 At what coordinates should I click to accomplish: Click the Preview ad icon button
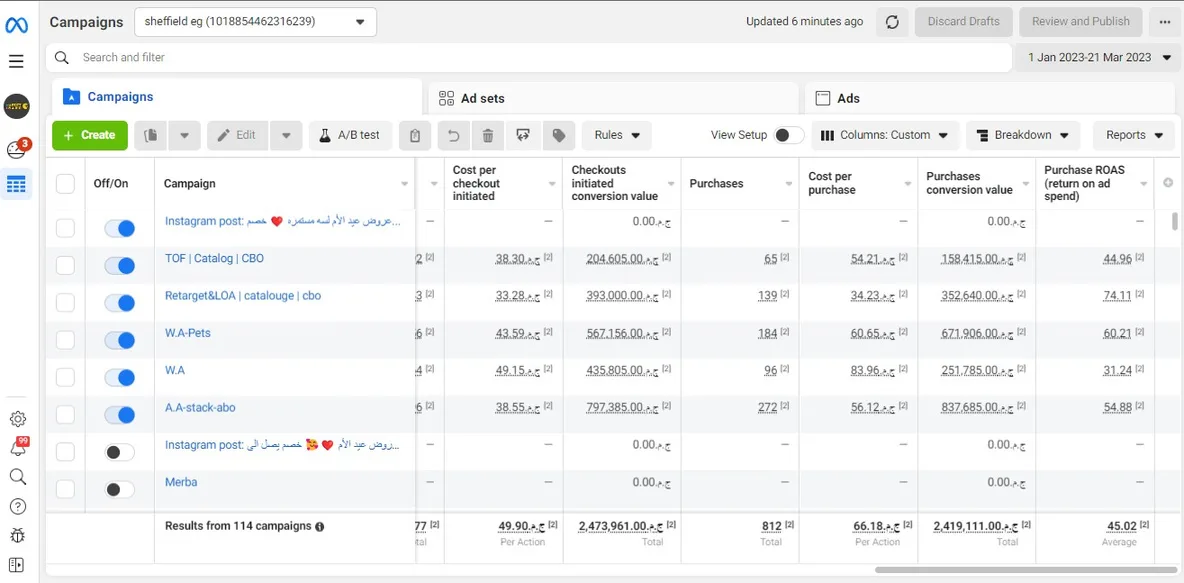click(523, 135)
